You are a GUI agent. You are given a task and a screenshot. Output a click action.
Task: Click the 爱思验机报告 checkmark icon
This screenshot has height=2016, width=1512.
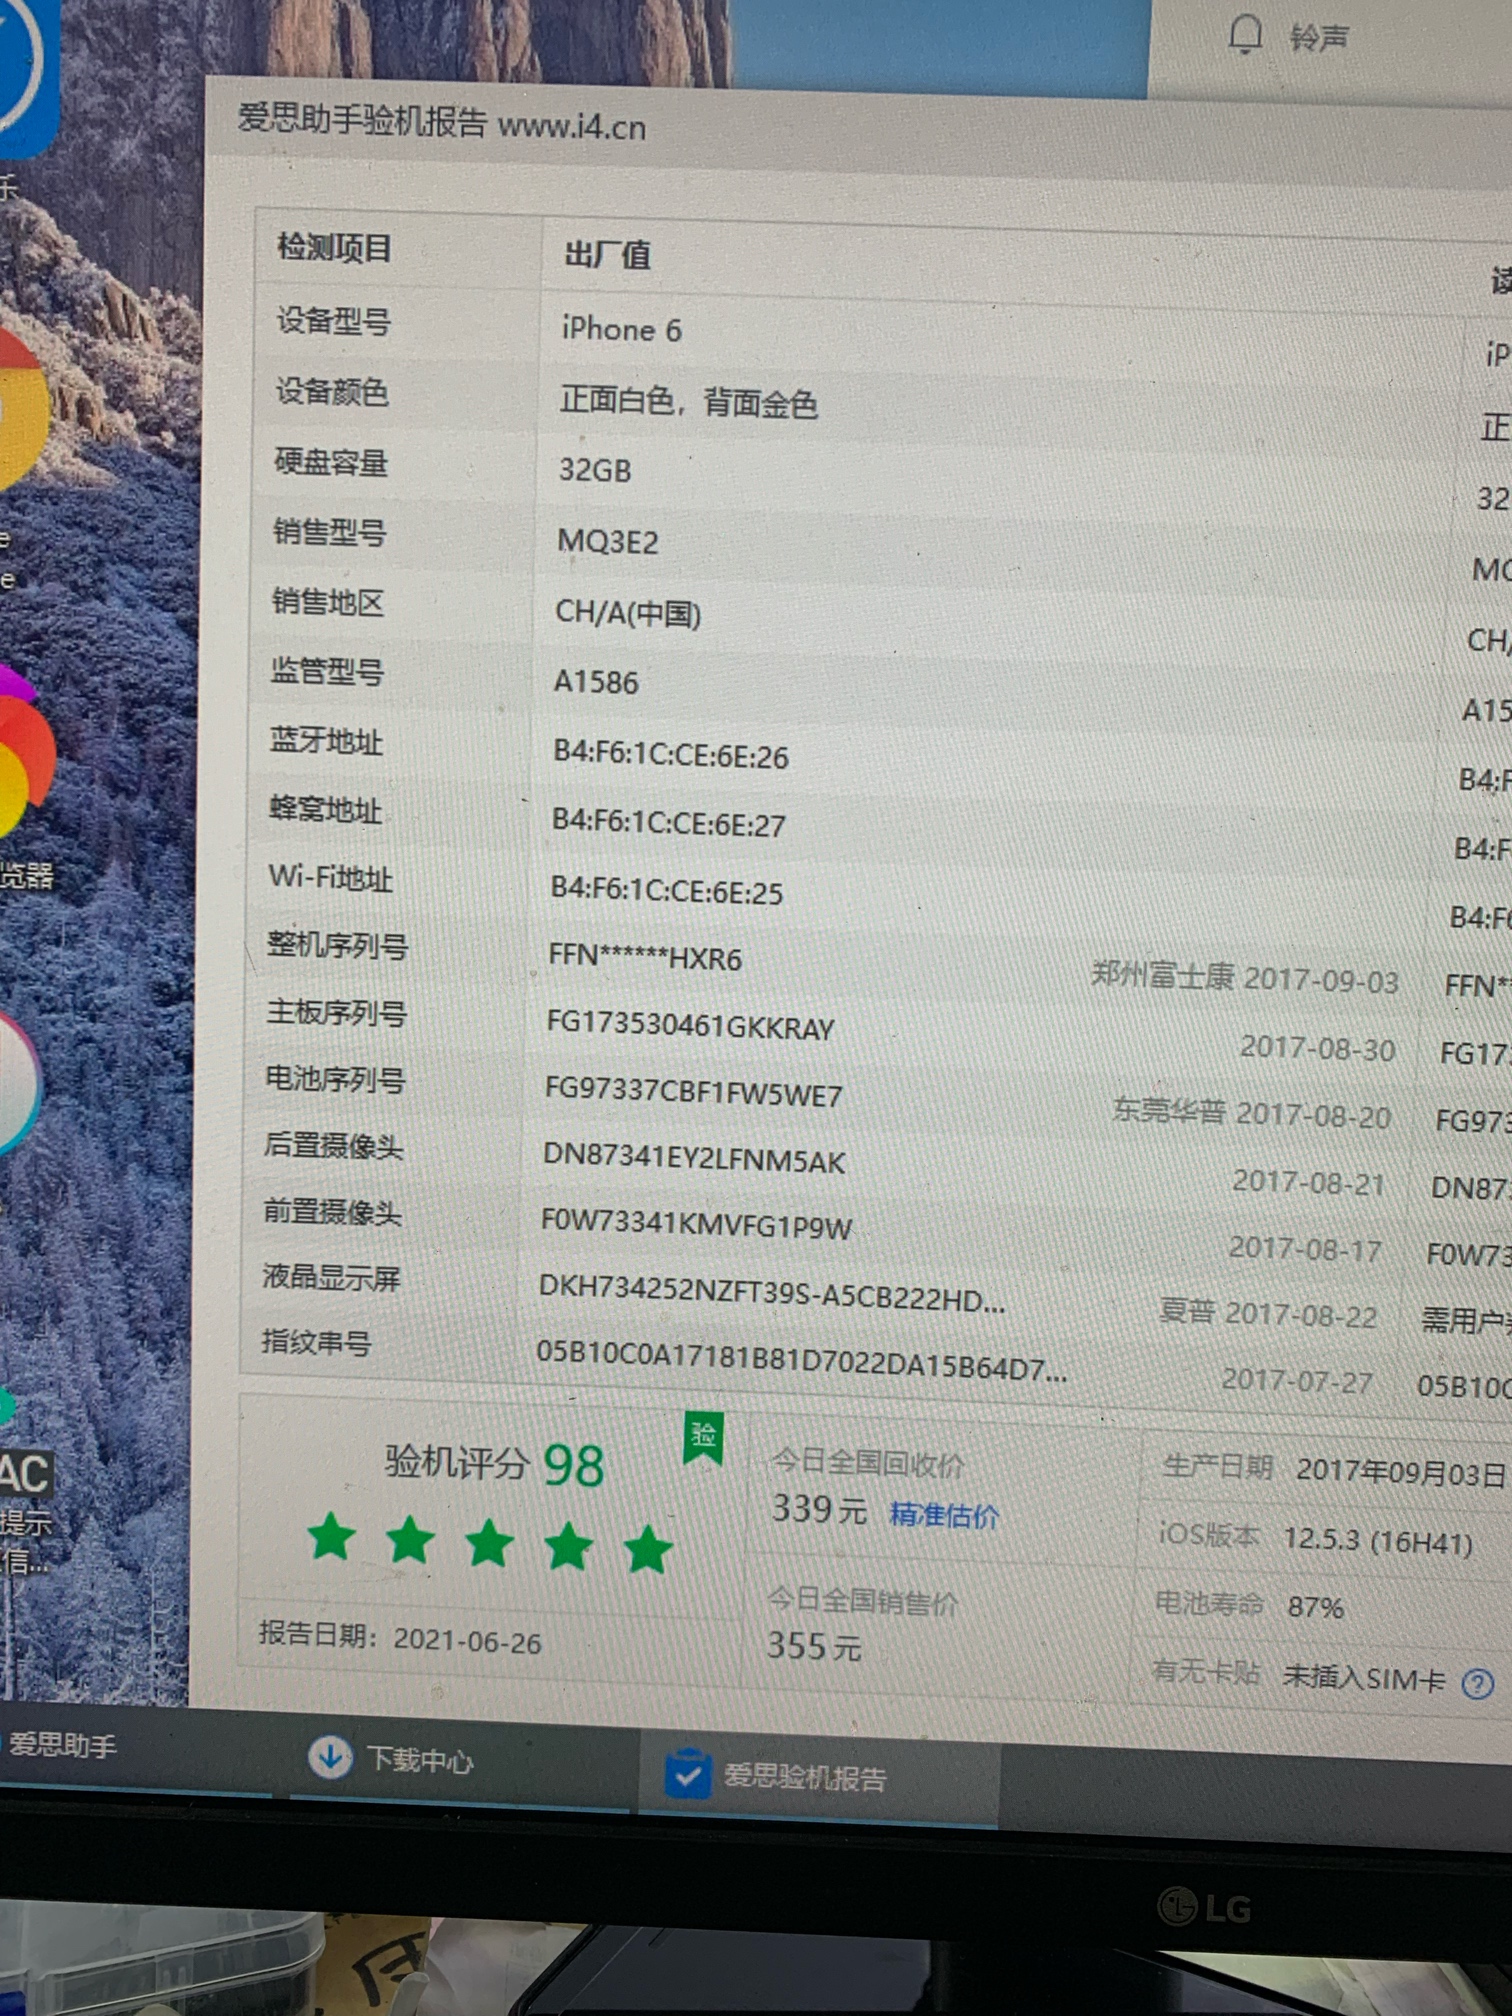coord(687,1774)
